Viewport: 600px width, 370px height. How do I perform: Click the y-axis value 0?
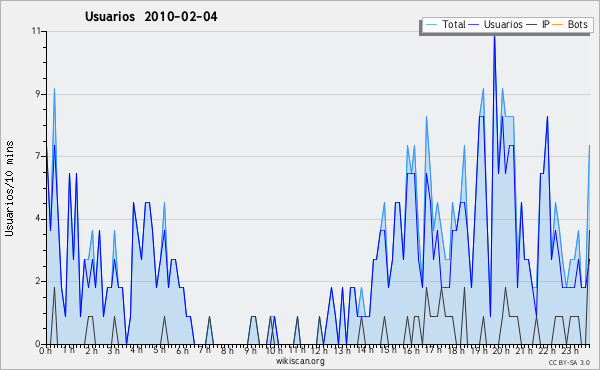tap(38, 344)
